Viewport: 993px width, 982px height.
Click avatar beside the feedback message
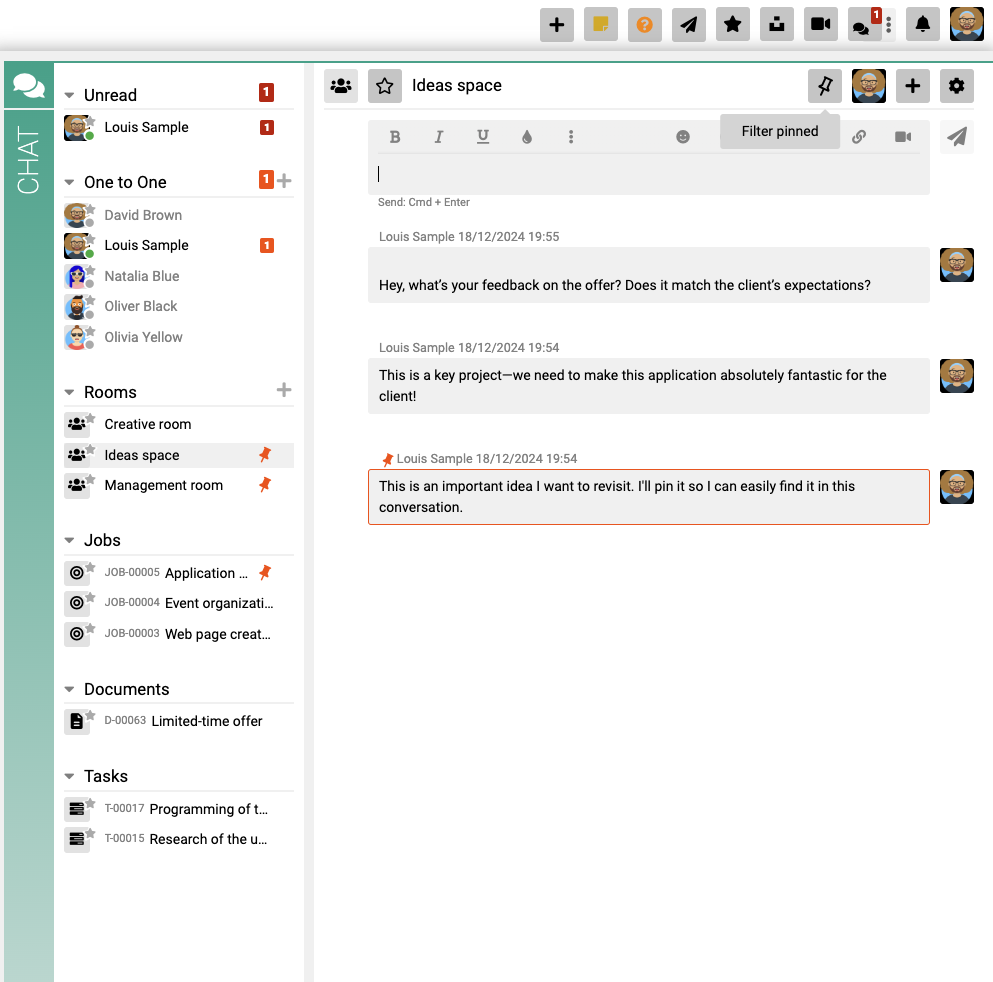[956, 265]
